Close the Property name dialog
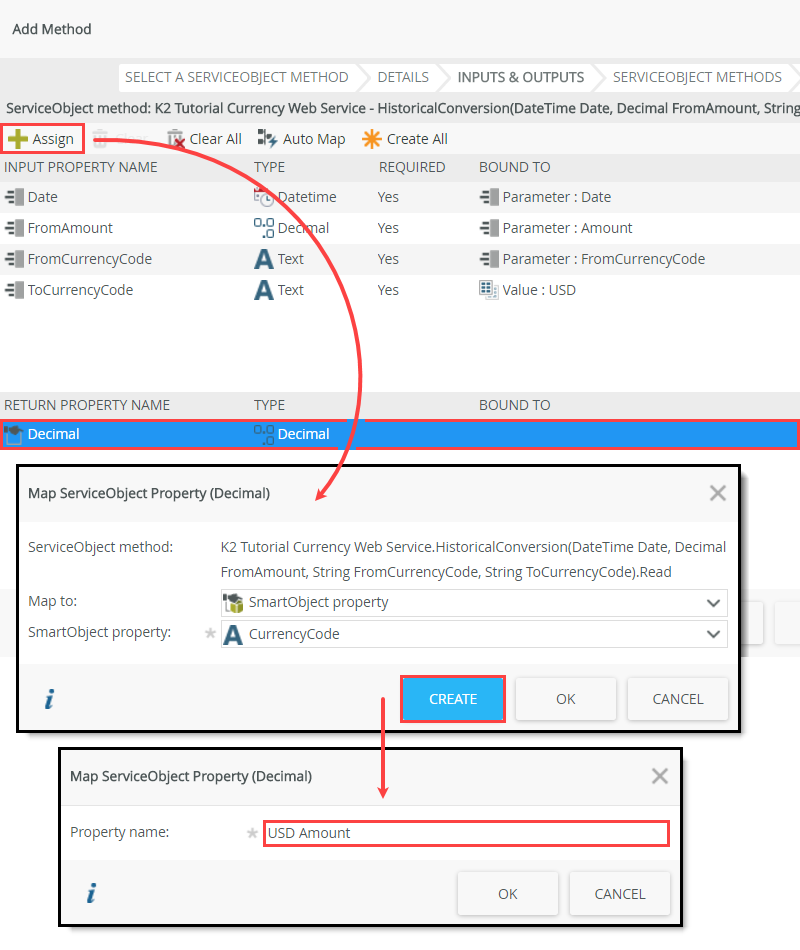The height and width of the screenshot is (950, 800). point(659,776)
